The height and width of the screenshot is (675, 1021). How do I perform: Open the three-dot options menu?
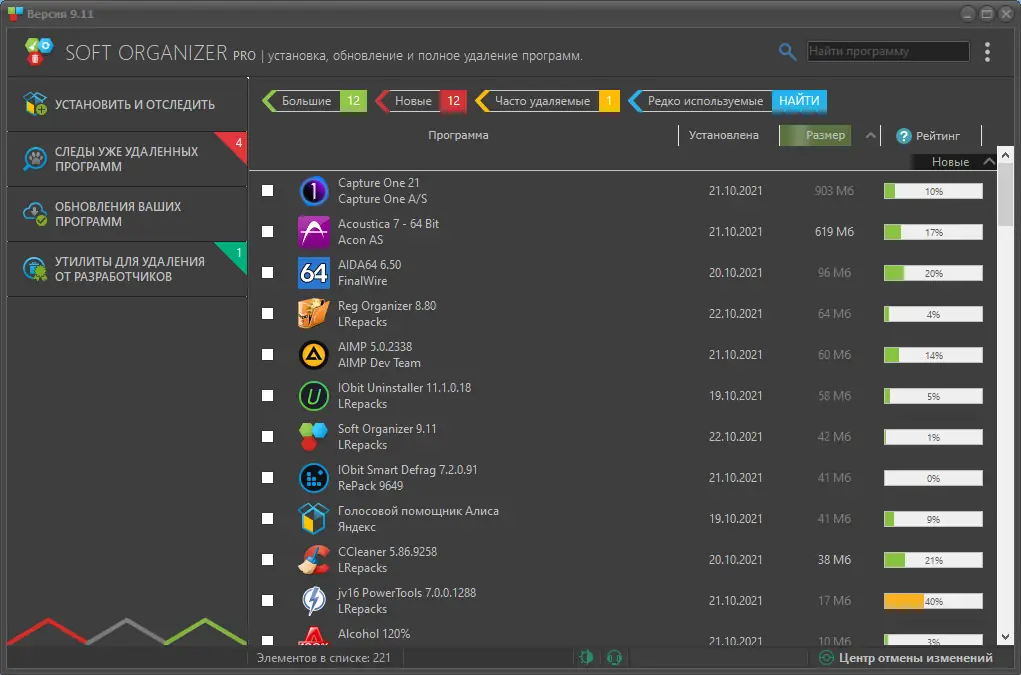[x=987, y=51]
